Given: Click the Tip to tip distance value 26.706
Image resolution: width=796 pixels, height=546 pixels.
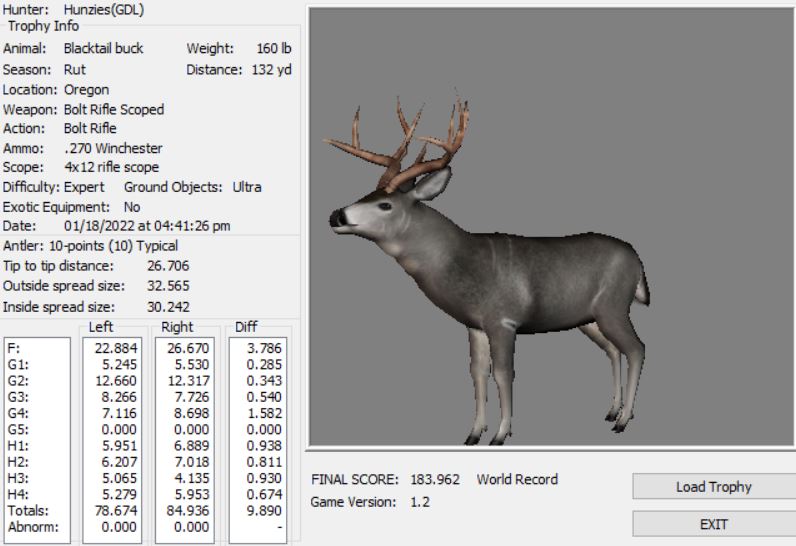Looking at the screenshot, I should 168,266.
